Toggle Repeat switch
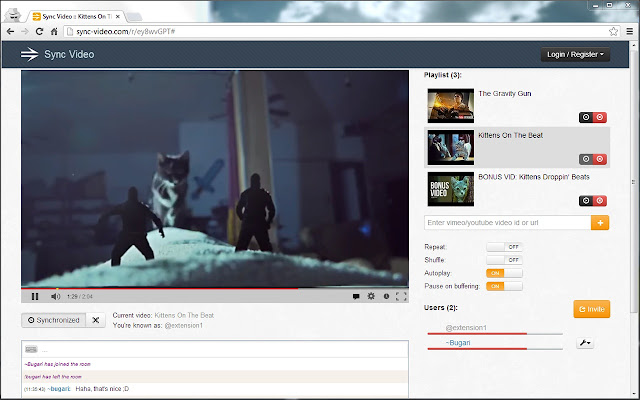This screenshot has height=400, width=640. tap(504, 247)
